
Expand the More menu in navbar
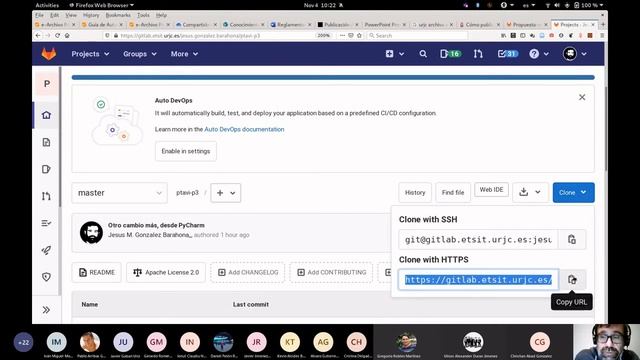pyautogui.click(x=184, y=54)
